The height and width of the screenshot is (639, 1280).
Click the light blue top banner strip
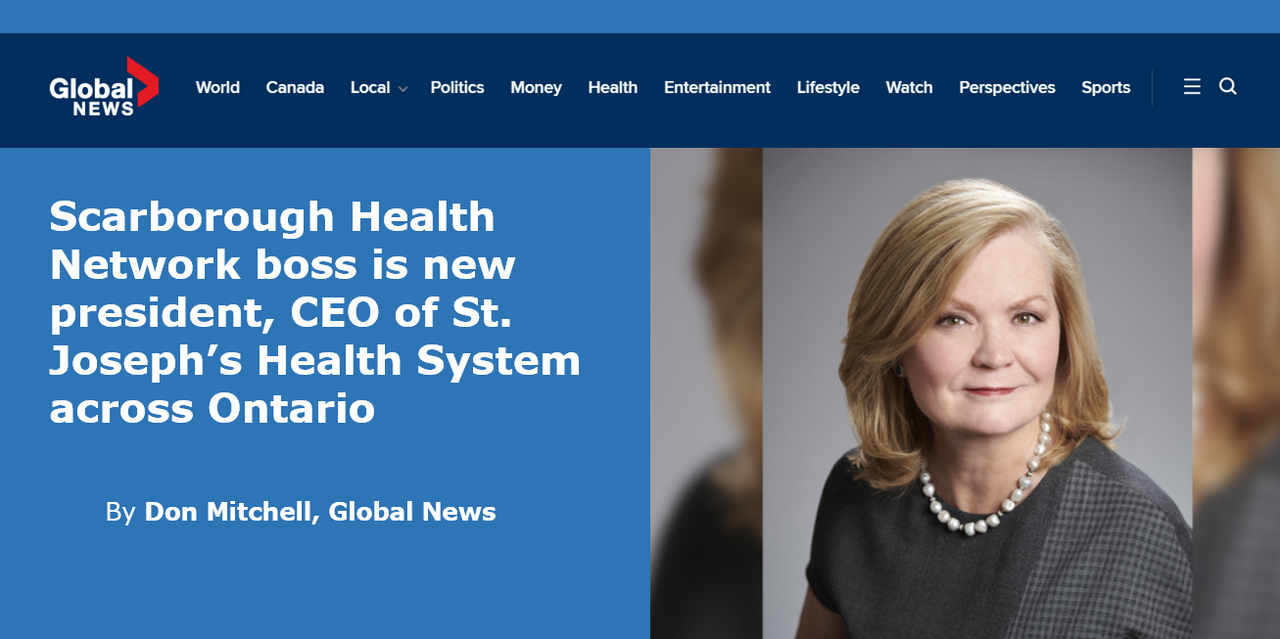640,16
